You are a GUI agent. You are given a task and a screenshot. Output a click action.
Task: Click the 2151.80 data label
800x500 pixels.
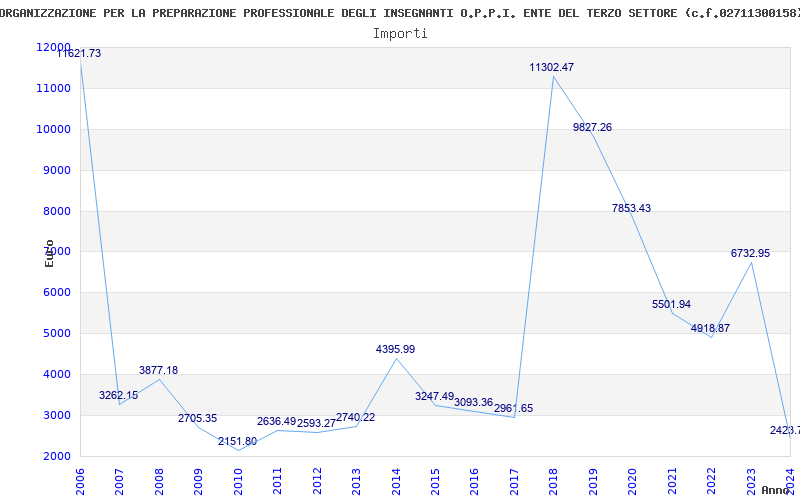pyautogui.click(x=237, y=442)
